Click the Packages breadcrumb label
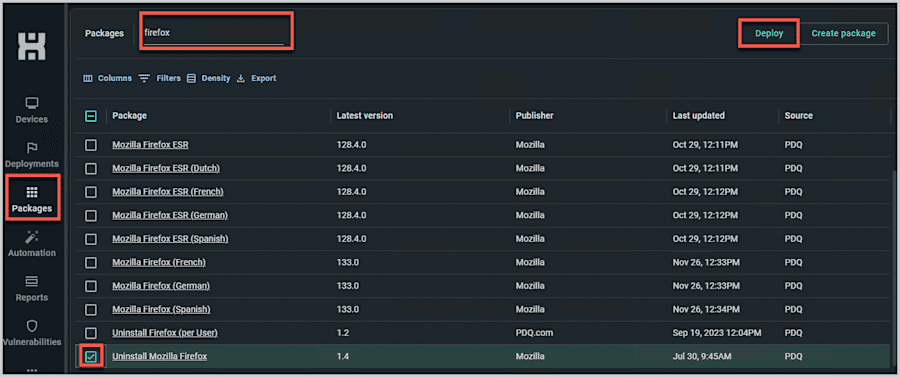The height and width of the screenshot is (377, 900). [x=104, y=33]
